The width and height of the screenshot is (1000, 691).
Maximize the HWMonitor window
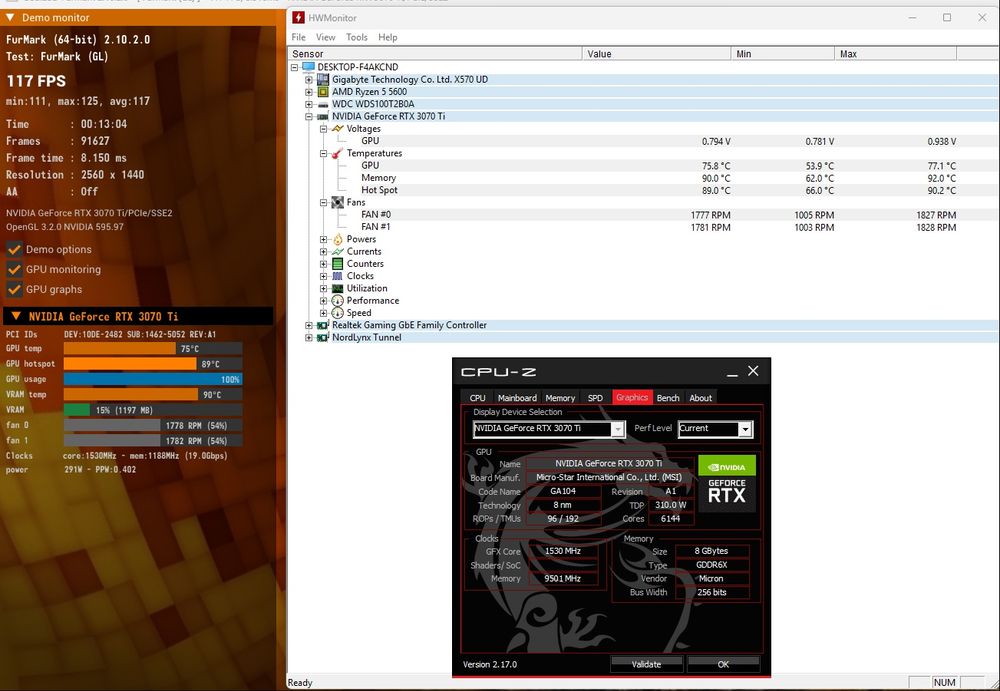pos(947,17)
